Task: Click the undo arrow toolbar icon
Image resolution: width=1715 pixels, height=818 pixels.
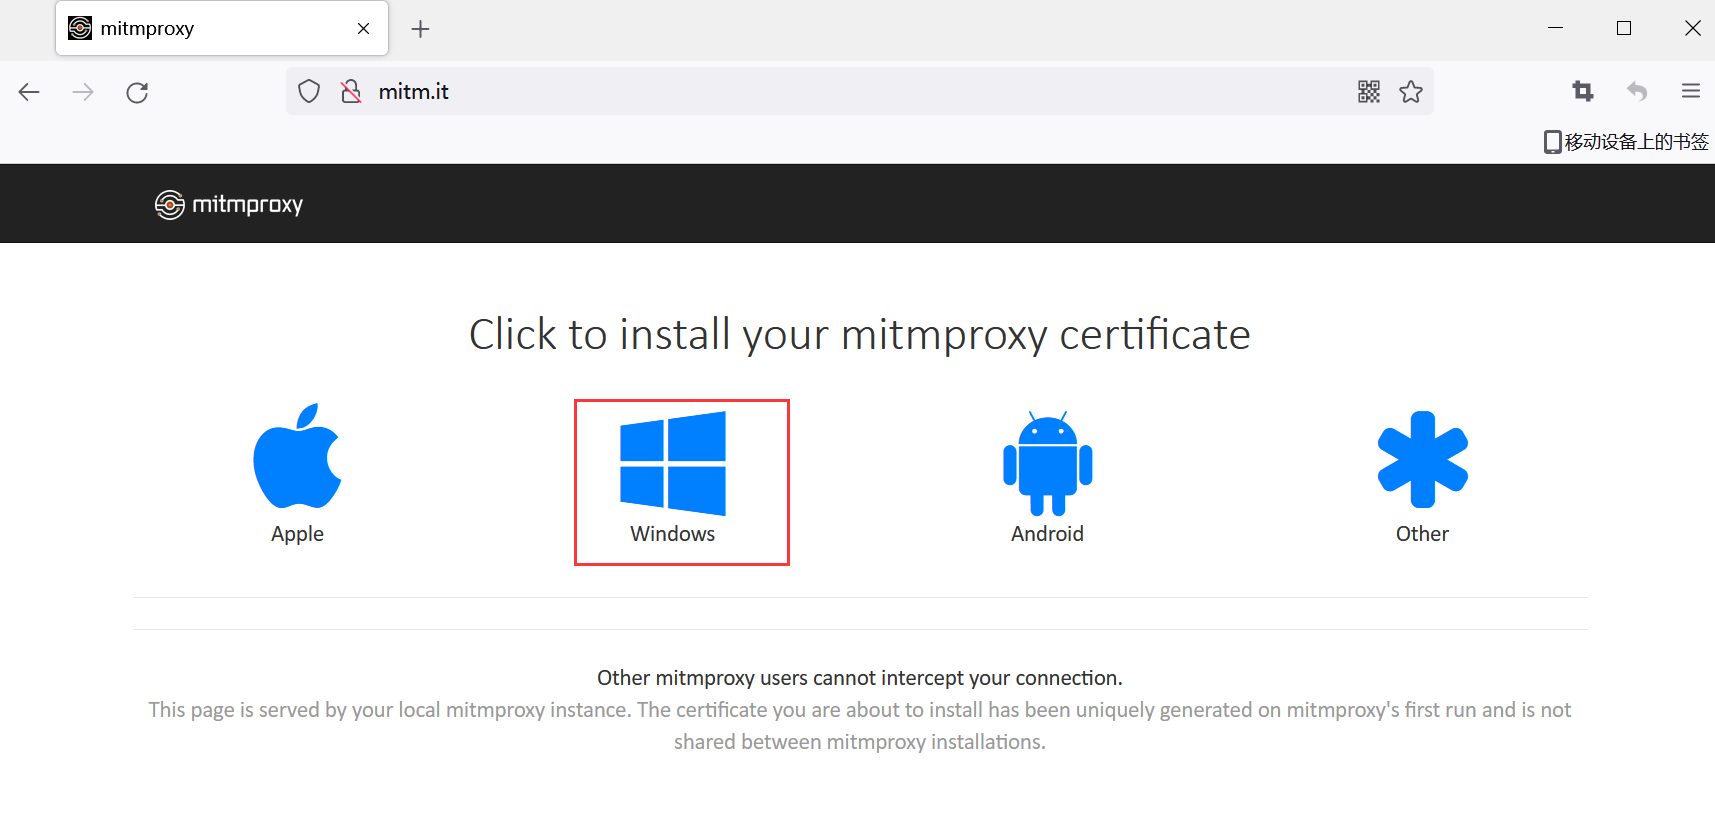Action: [1637, 92]
